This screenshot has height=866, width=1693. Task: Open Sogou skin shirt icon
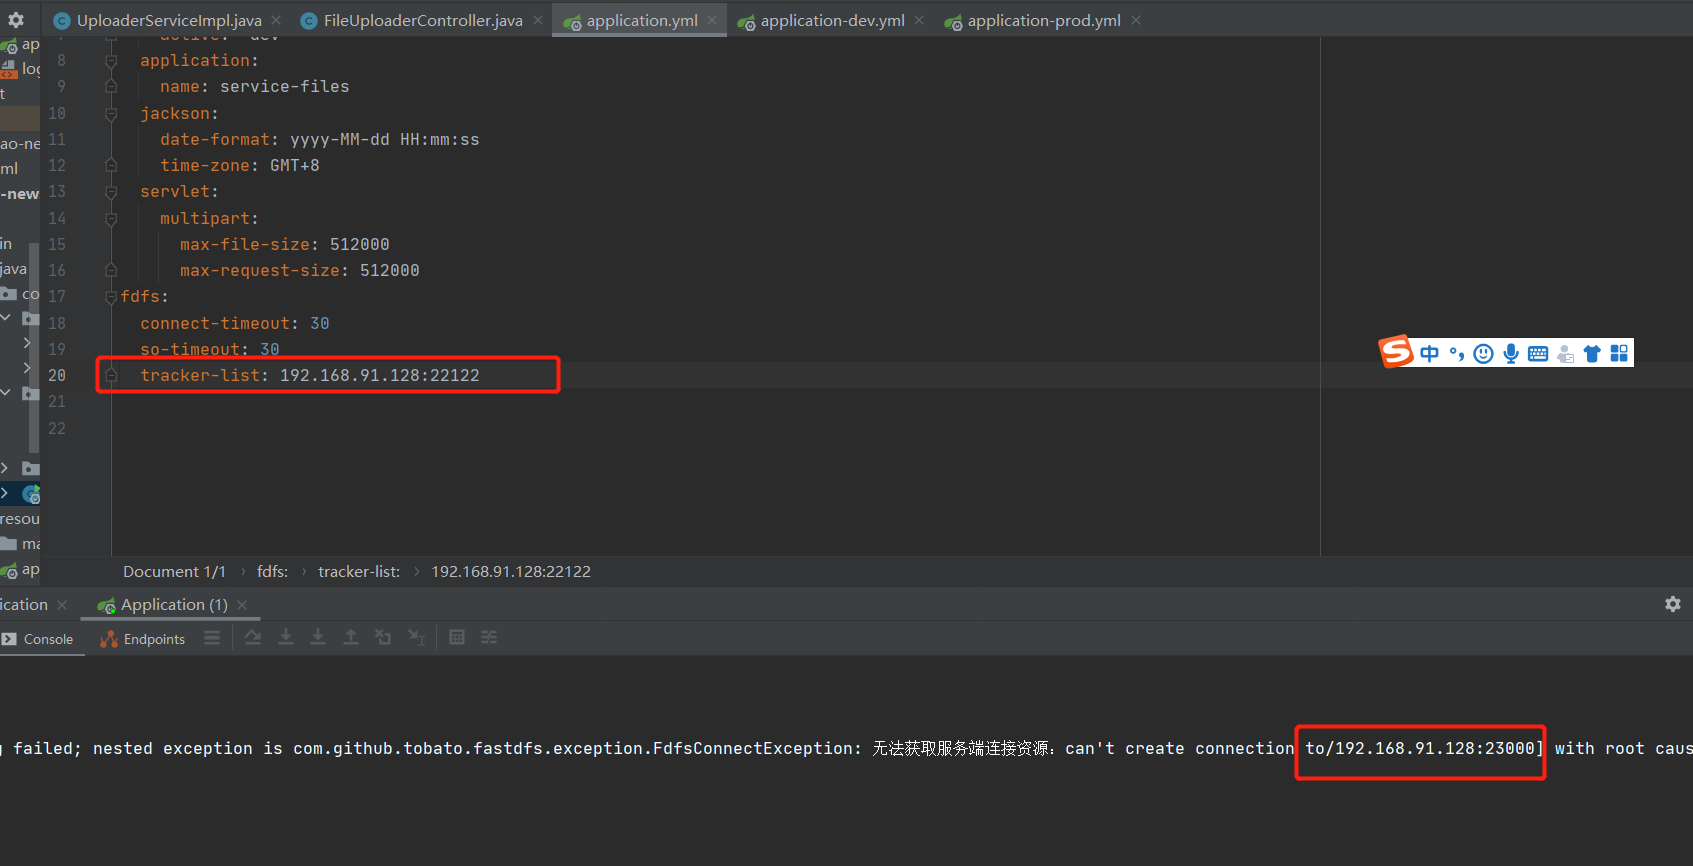point(1592,353)
